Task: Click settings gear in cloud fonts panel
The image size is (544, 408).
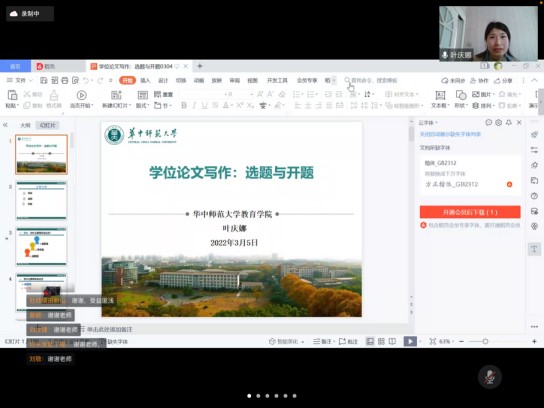Action: (x=499, y=122)
